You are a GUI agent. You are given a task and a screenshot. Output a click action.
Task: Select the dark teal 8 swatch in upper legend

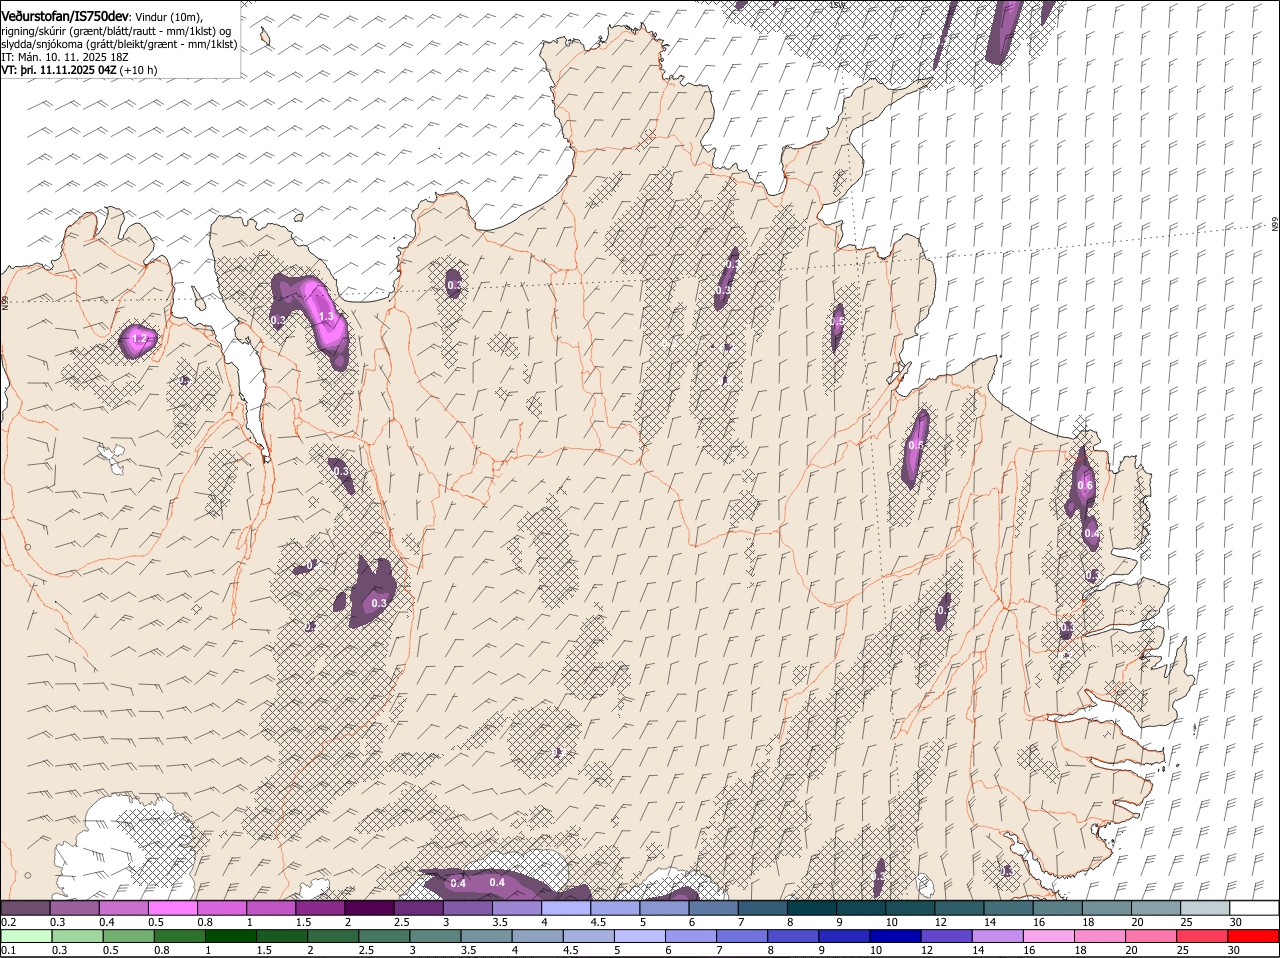[x=812, y=908]
